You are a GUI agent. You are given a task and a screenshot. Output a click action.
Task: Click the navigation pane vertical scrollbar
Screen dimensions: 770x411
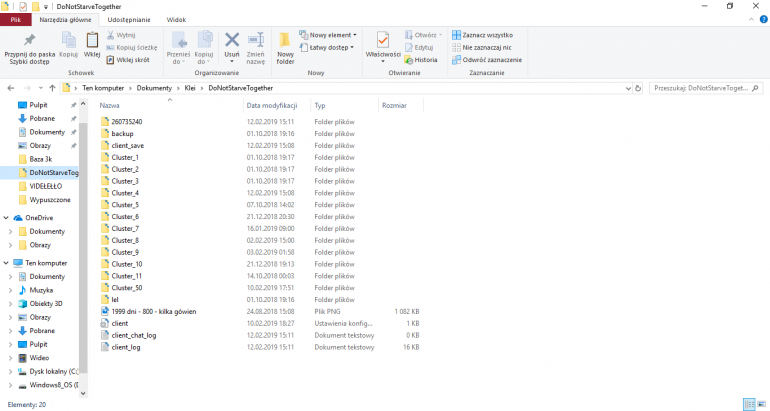coord(83,248)
